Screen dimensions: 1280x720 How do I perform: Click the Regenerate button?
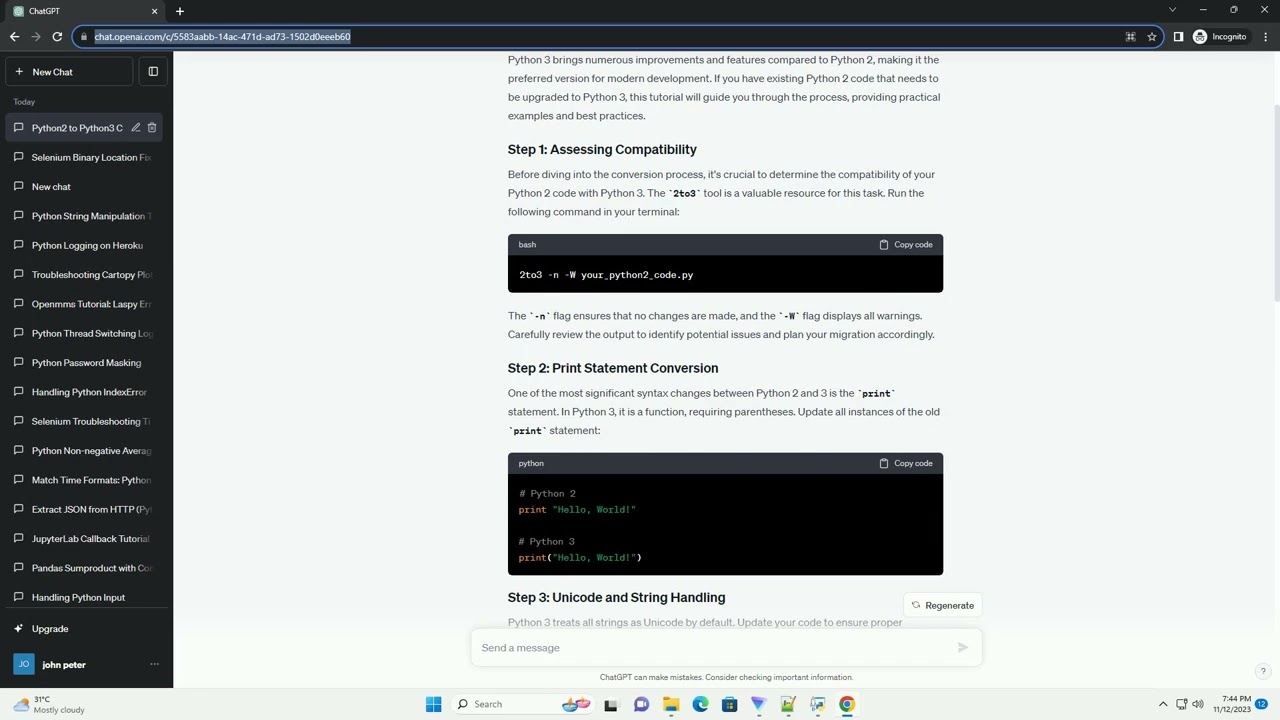[942, 605]
